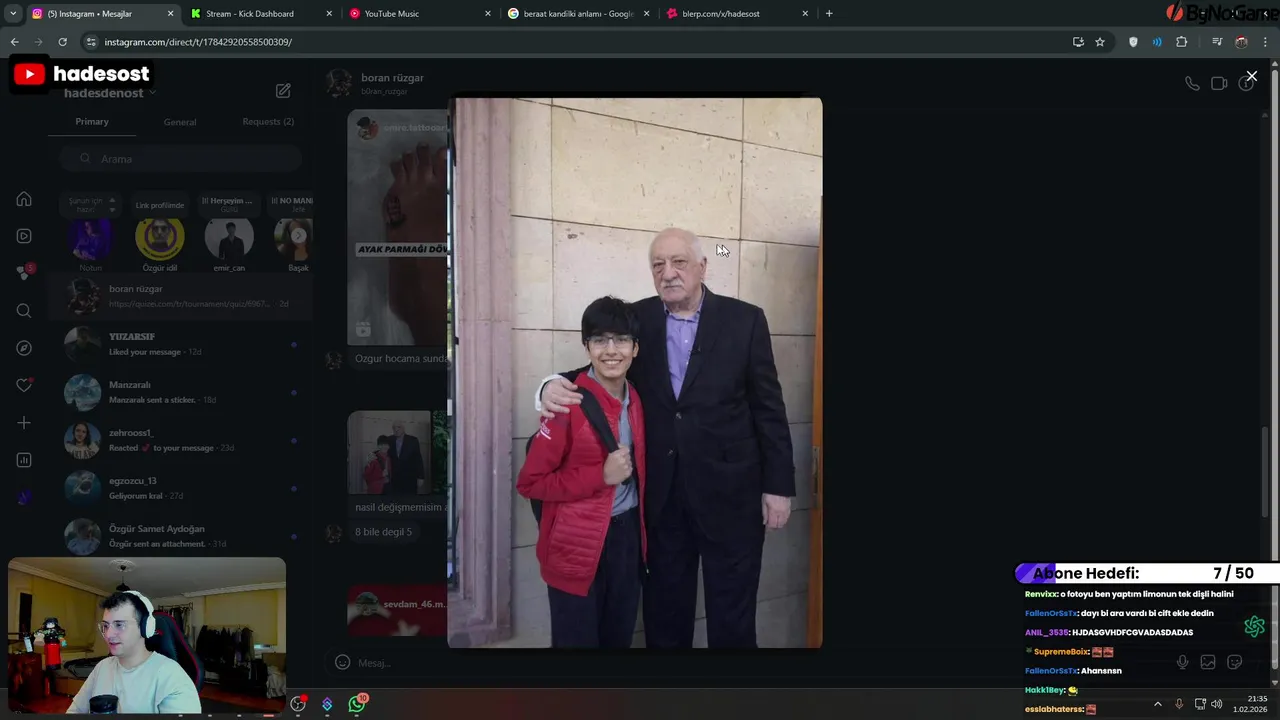Open the YUZARSIF conversation

[180, 344]
